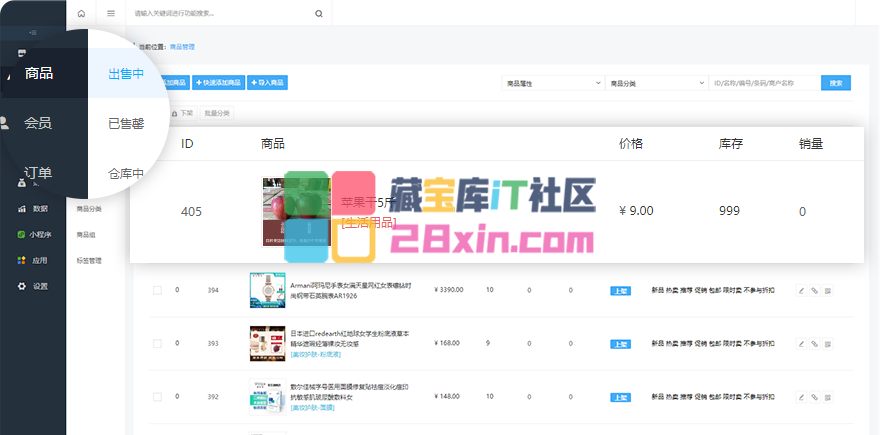The image size is (880, 435).
Task: Click the [美妆护肤-面膜] category link
Action: point(312,407)
